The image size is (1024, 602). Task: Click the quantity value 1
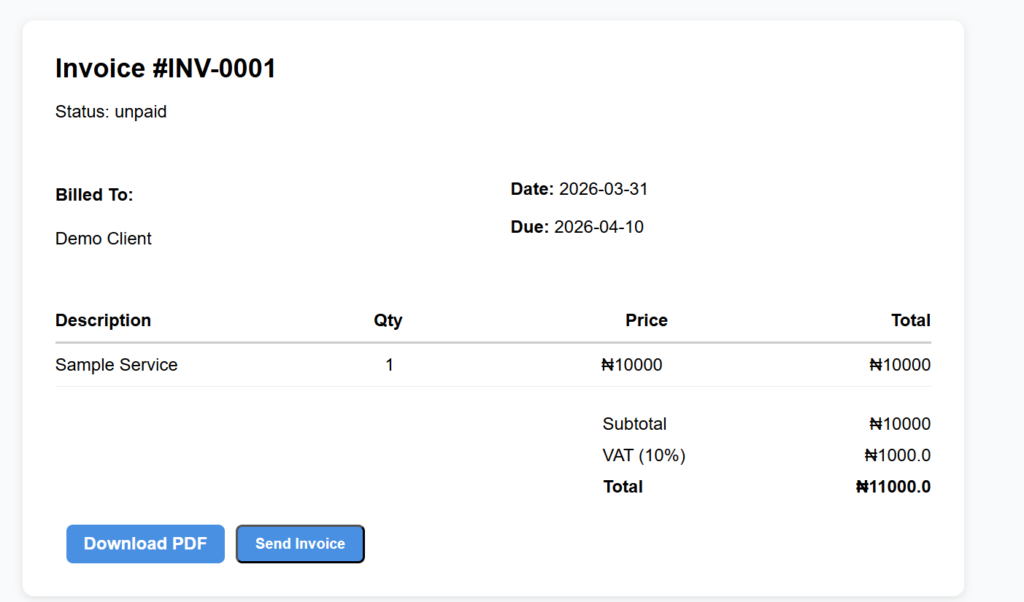point(389,365)
